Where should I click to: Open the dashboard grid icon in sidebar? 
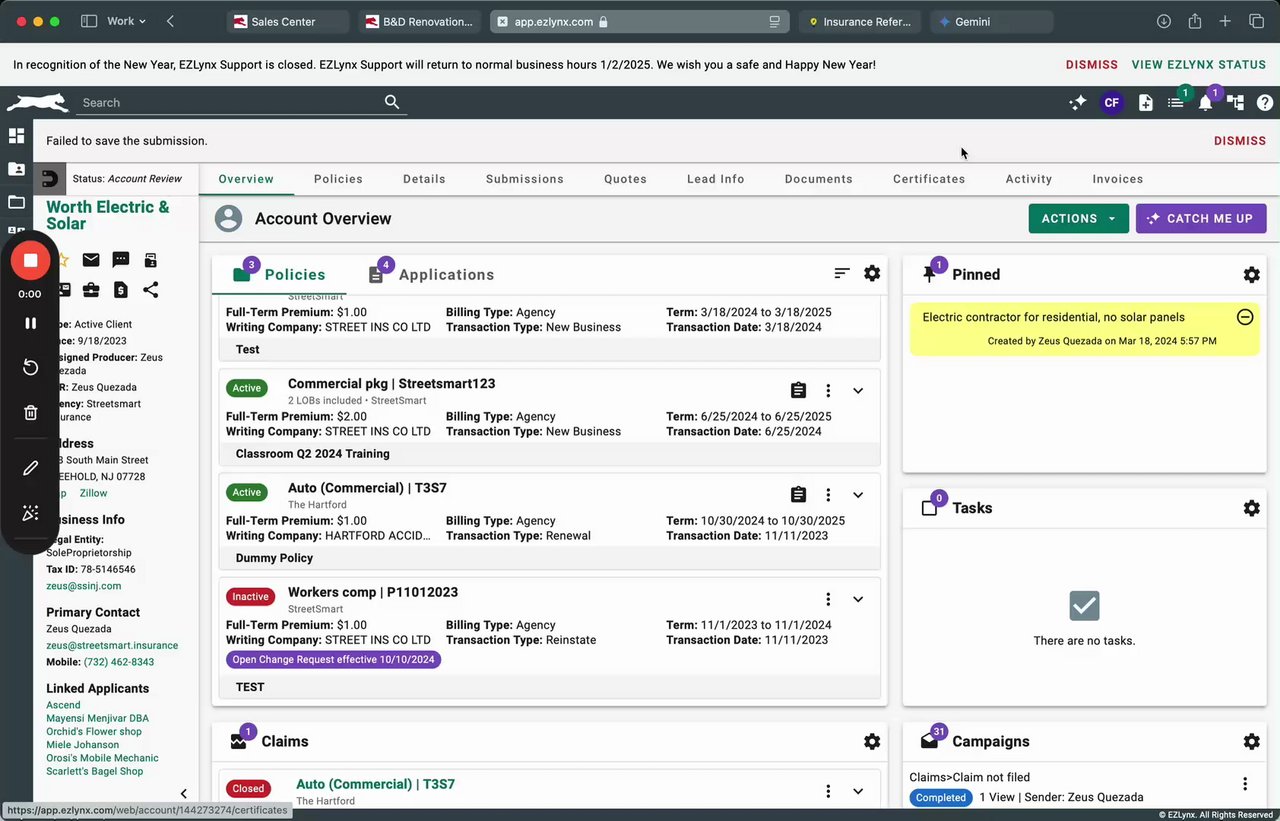pyautogui.click(x=16, y=136)
